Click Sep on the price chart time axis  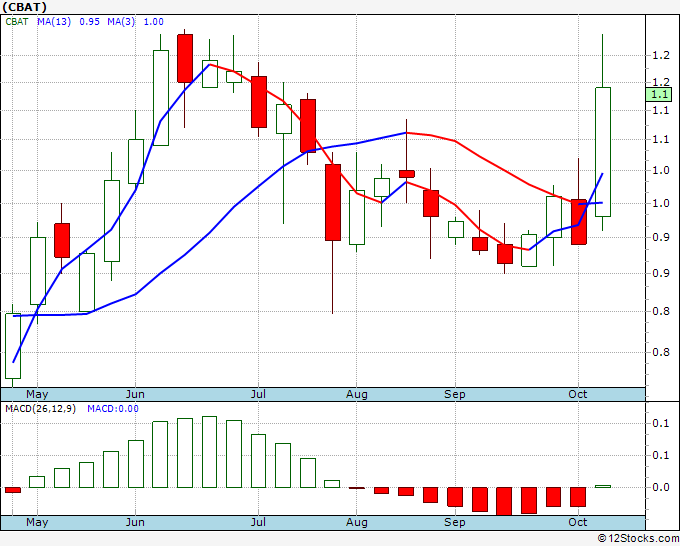[x=454, y=394]
